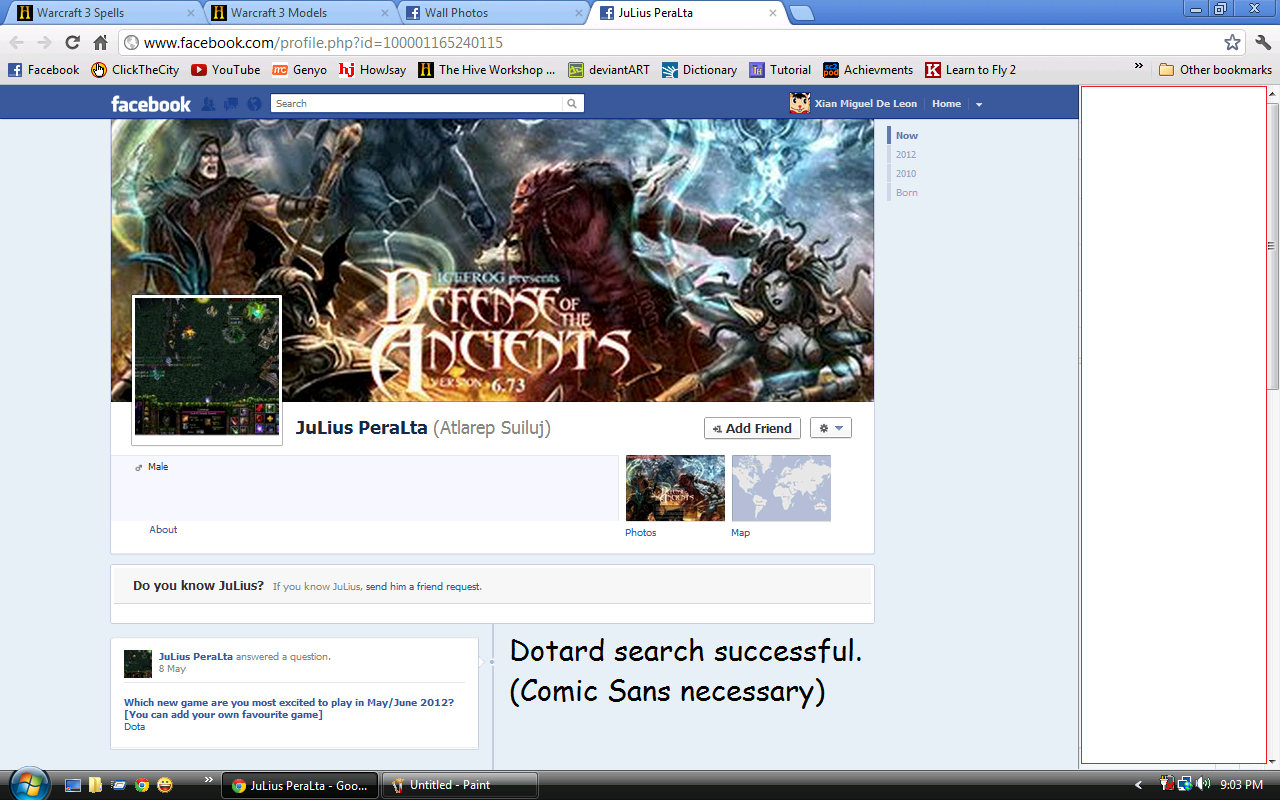The height and width of the screenshot is (800, 1280).
Task: Bookmark this page with the star icon
Action: pyautogui.click(x=1232, y=43)
